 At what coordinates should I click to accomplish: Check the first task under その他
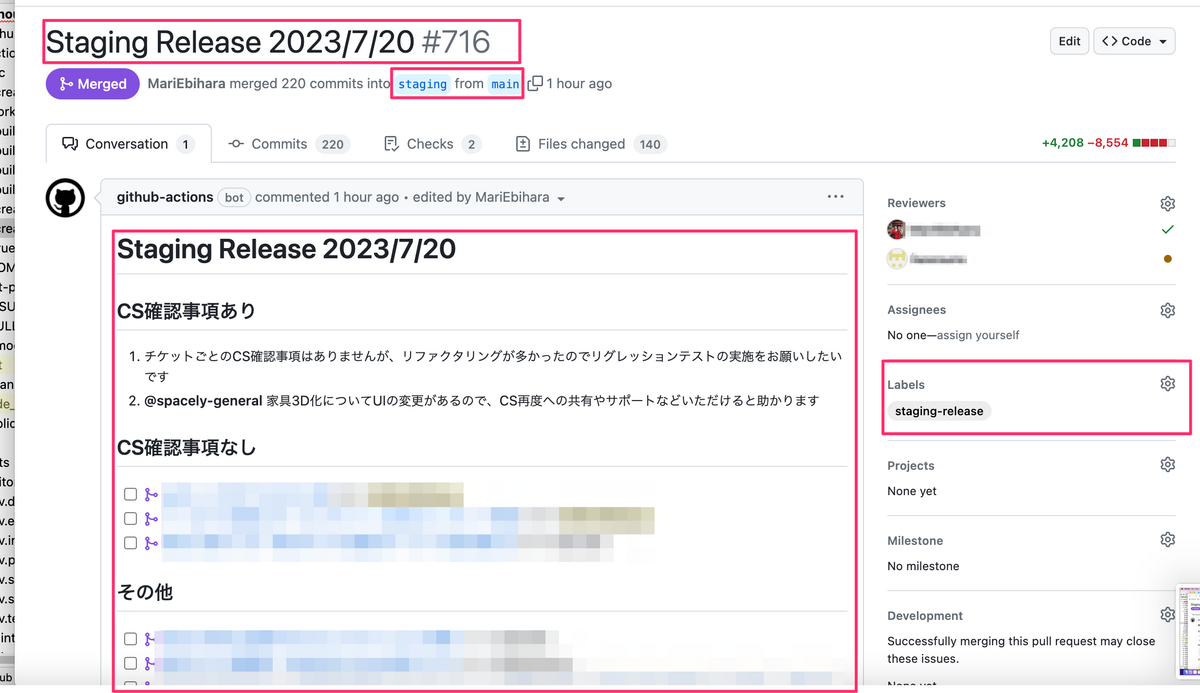[x=130, y=638]
